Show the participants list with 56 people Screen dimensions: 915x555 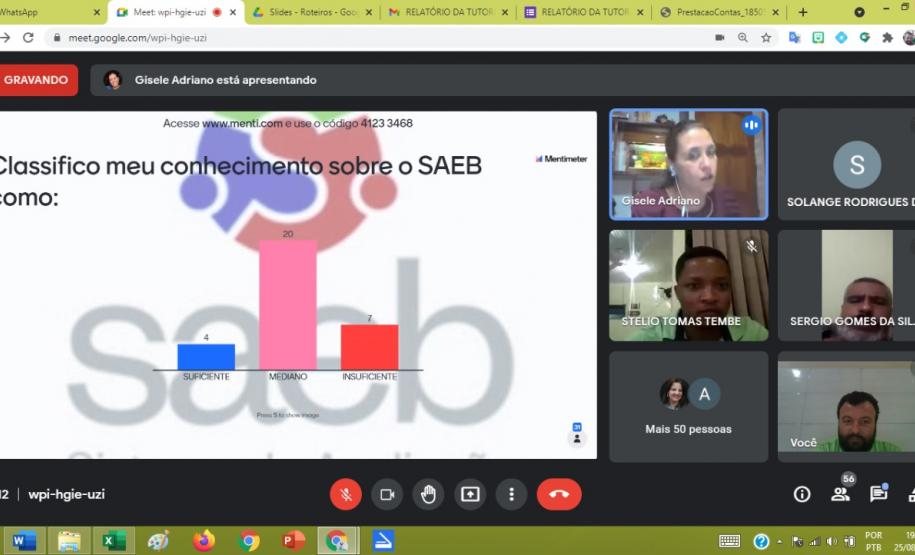coord(840,493)
